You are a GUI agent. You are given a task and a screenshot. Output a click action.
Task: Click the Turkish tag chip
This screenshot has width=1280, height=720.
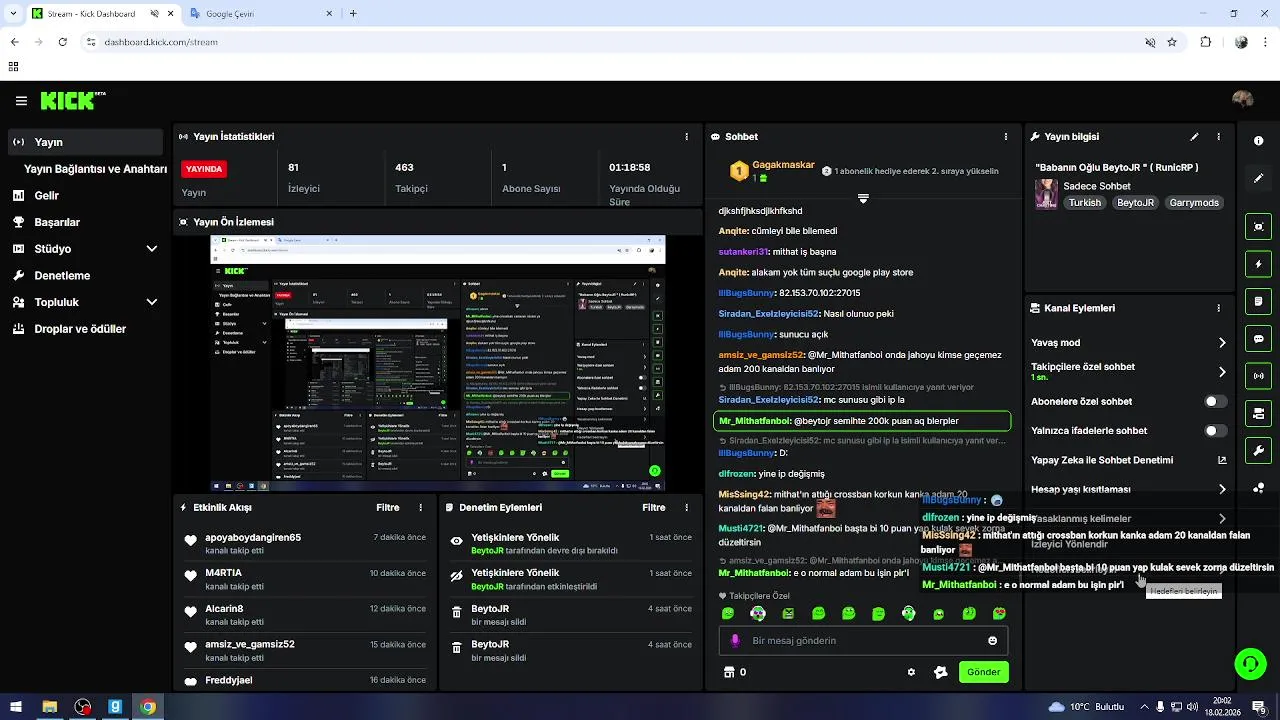coord(1084,202)
